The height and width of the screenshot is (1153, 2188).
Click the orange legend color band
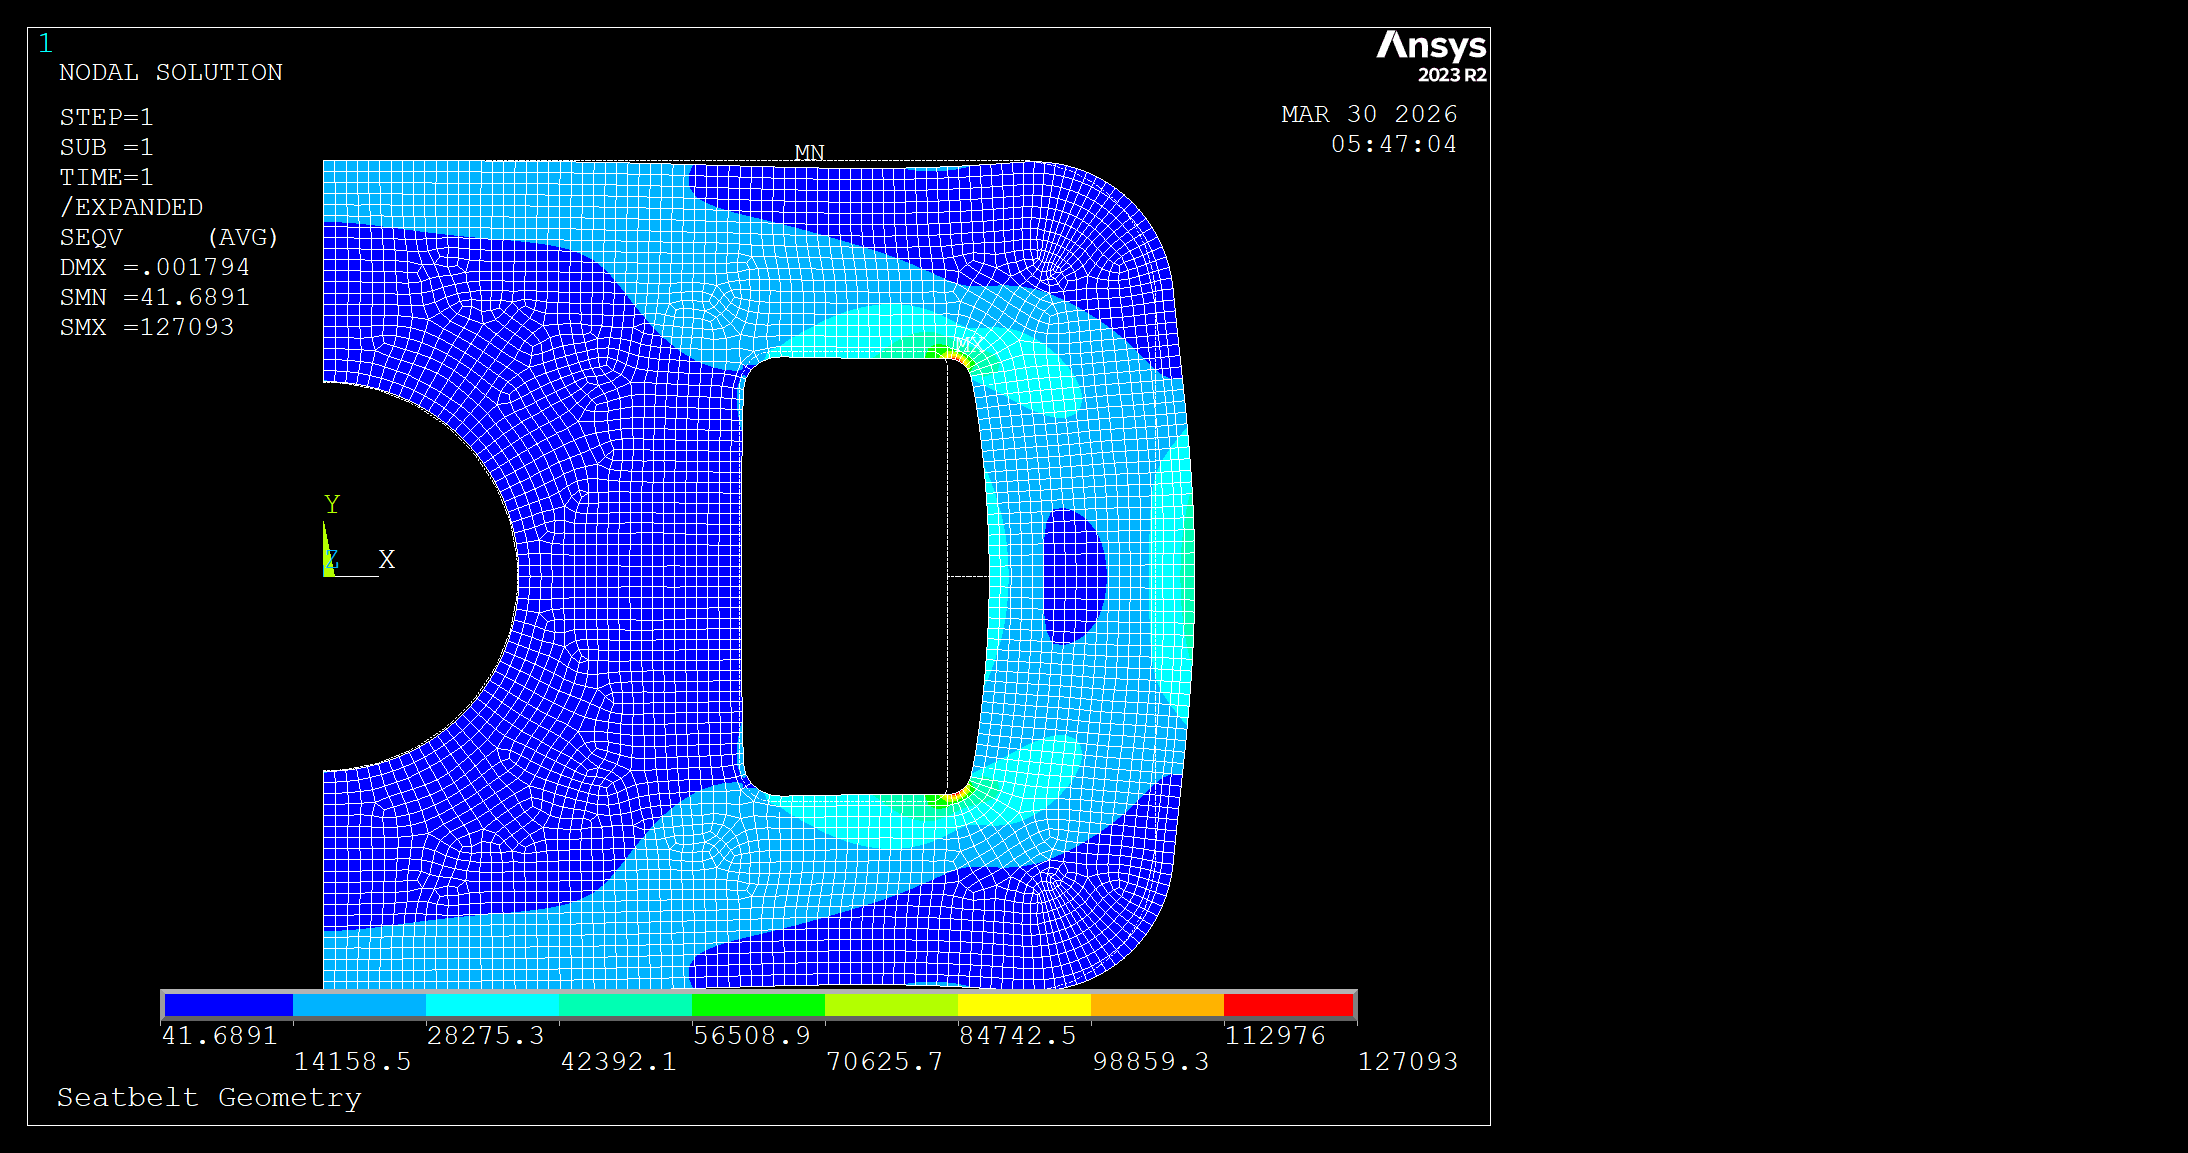coord(1156,1004)
